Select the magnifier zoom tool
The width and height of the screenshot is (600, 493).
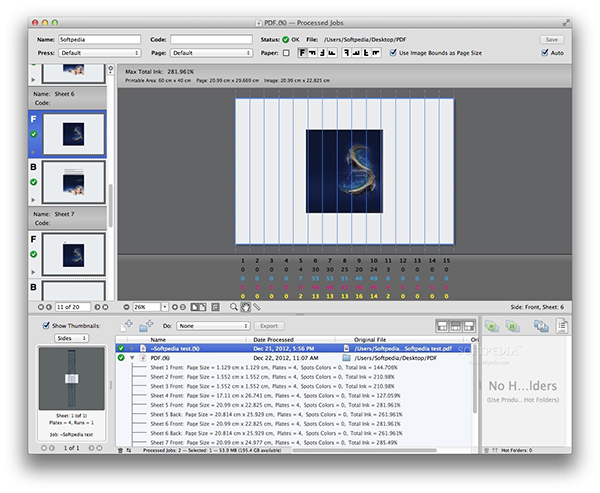tap(234, 306)
